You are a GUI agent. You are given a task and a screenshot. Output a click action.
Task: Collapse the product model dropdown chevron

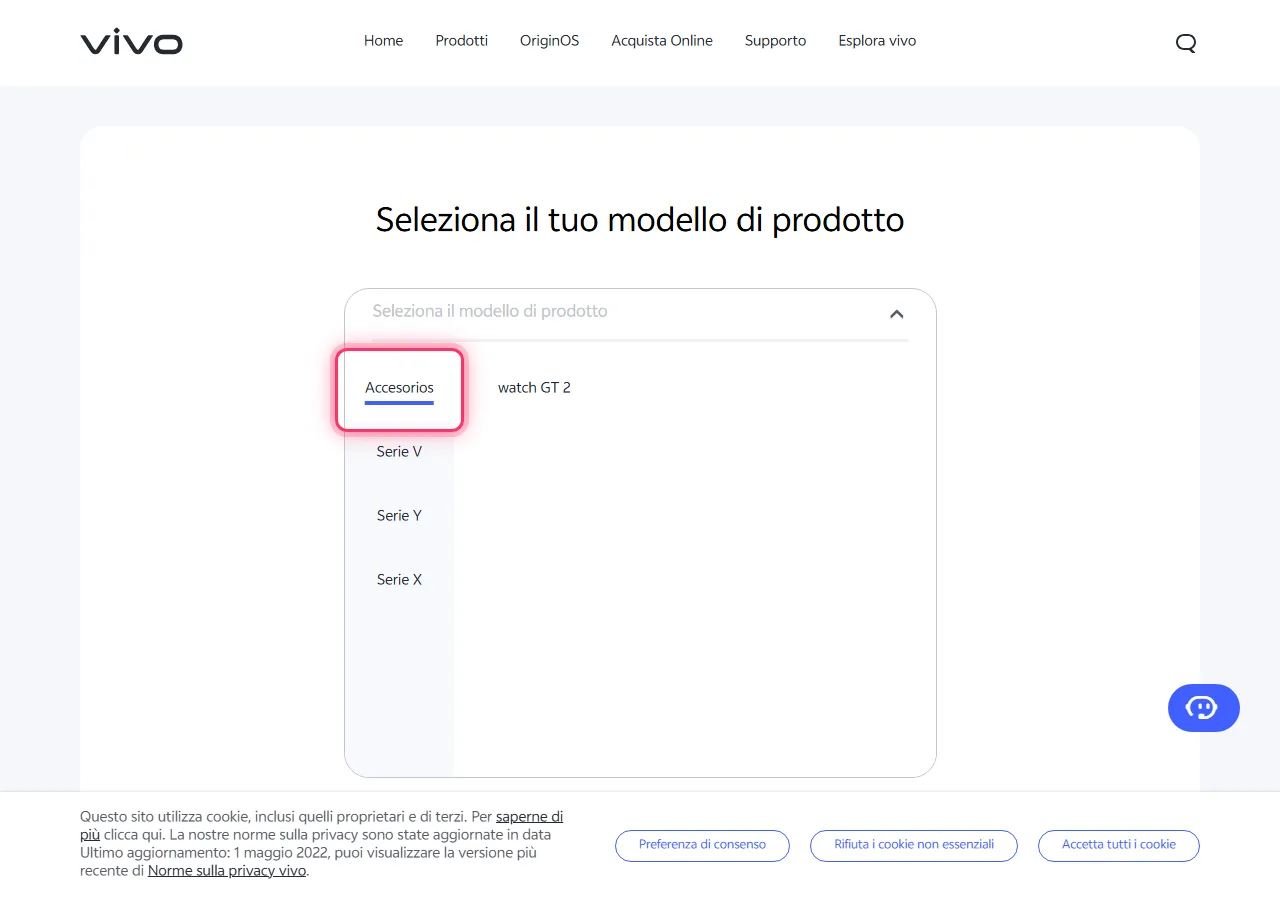[x=897, y=314]
